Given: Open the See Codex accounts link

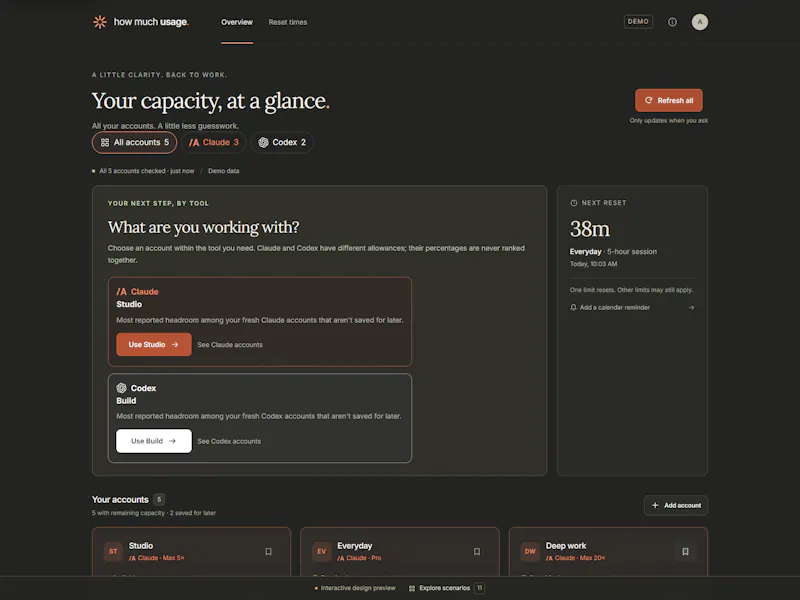Looking at the screenshot, I should coord(229,441).
